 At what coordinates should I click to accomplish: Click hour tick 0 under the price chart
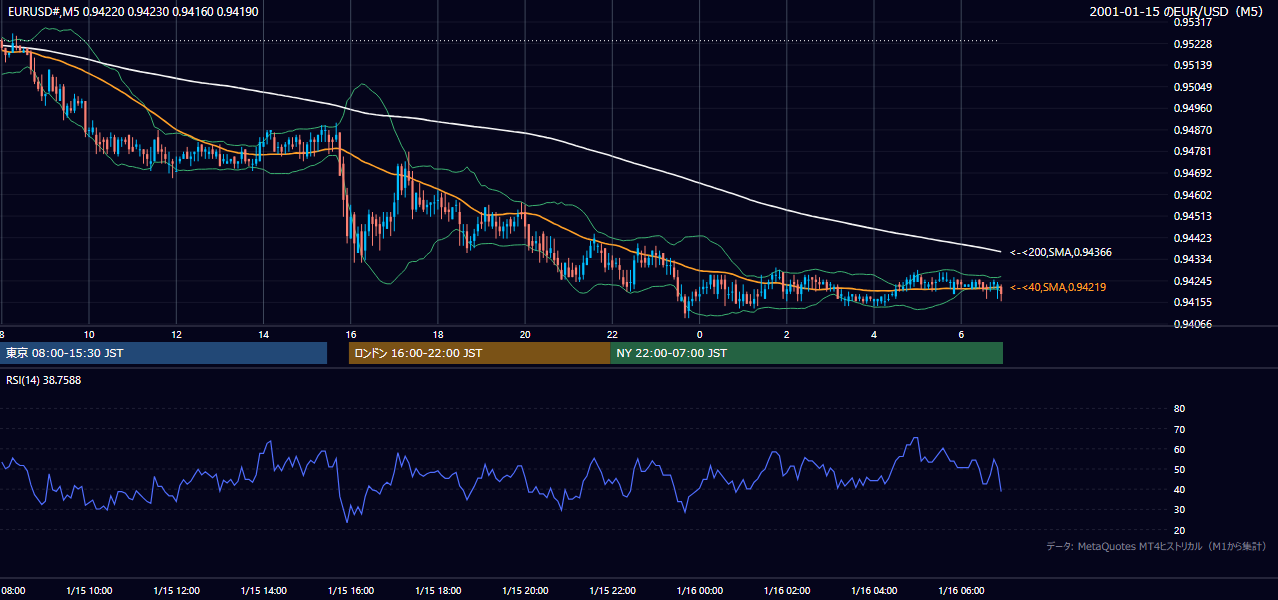coord(700,334)
